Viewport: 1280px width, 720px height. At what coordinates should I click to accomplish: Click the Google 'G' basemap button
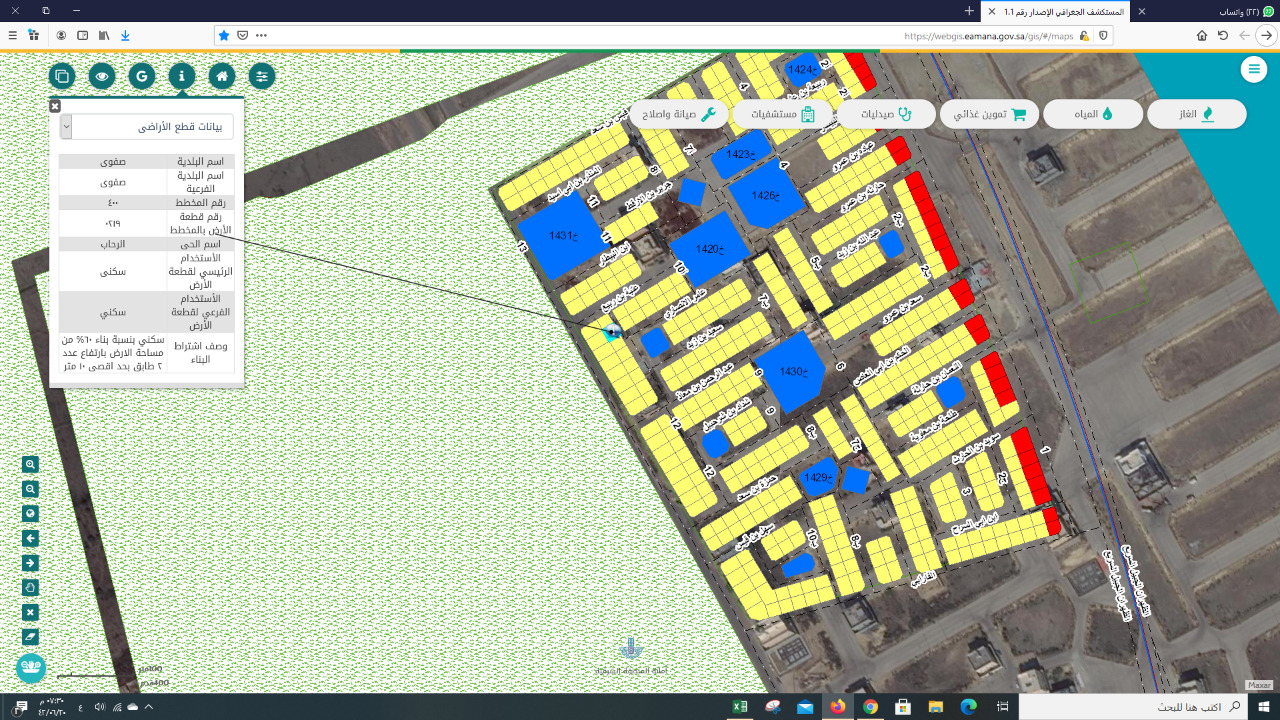[x=142, y=76]
